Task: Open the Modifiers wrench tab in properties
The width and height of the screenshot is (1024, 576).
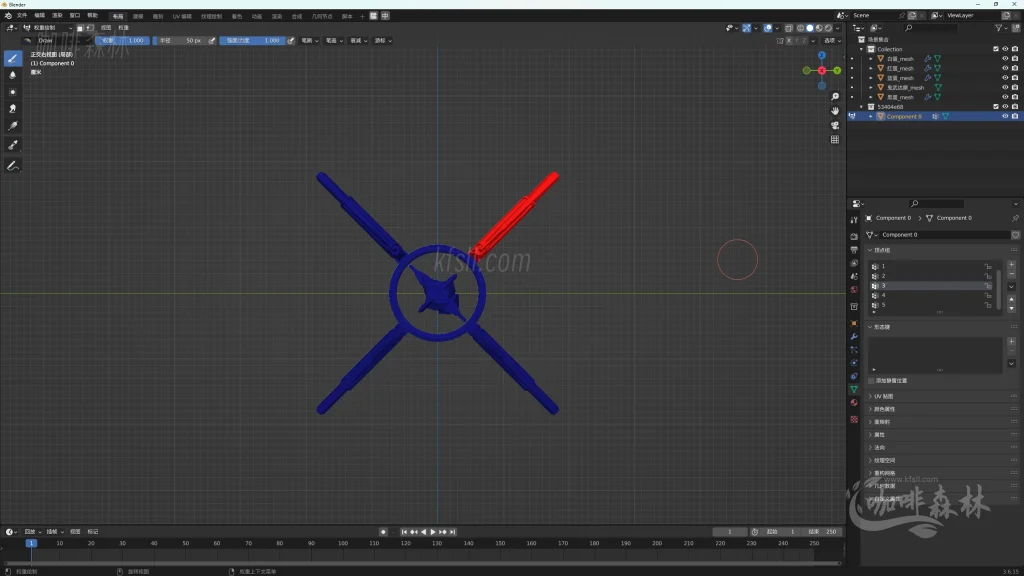Action: (854, 336)
